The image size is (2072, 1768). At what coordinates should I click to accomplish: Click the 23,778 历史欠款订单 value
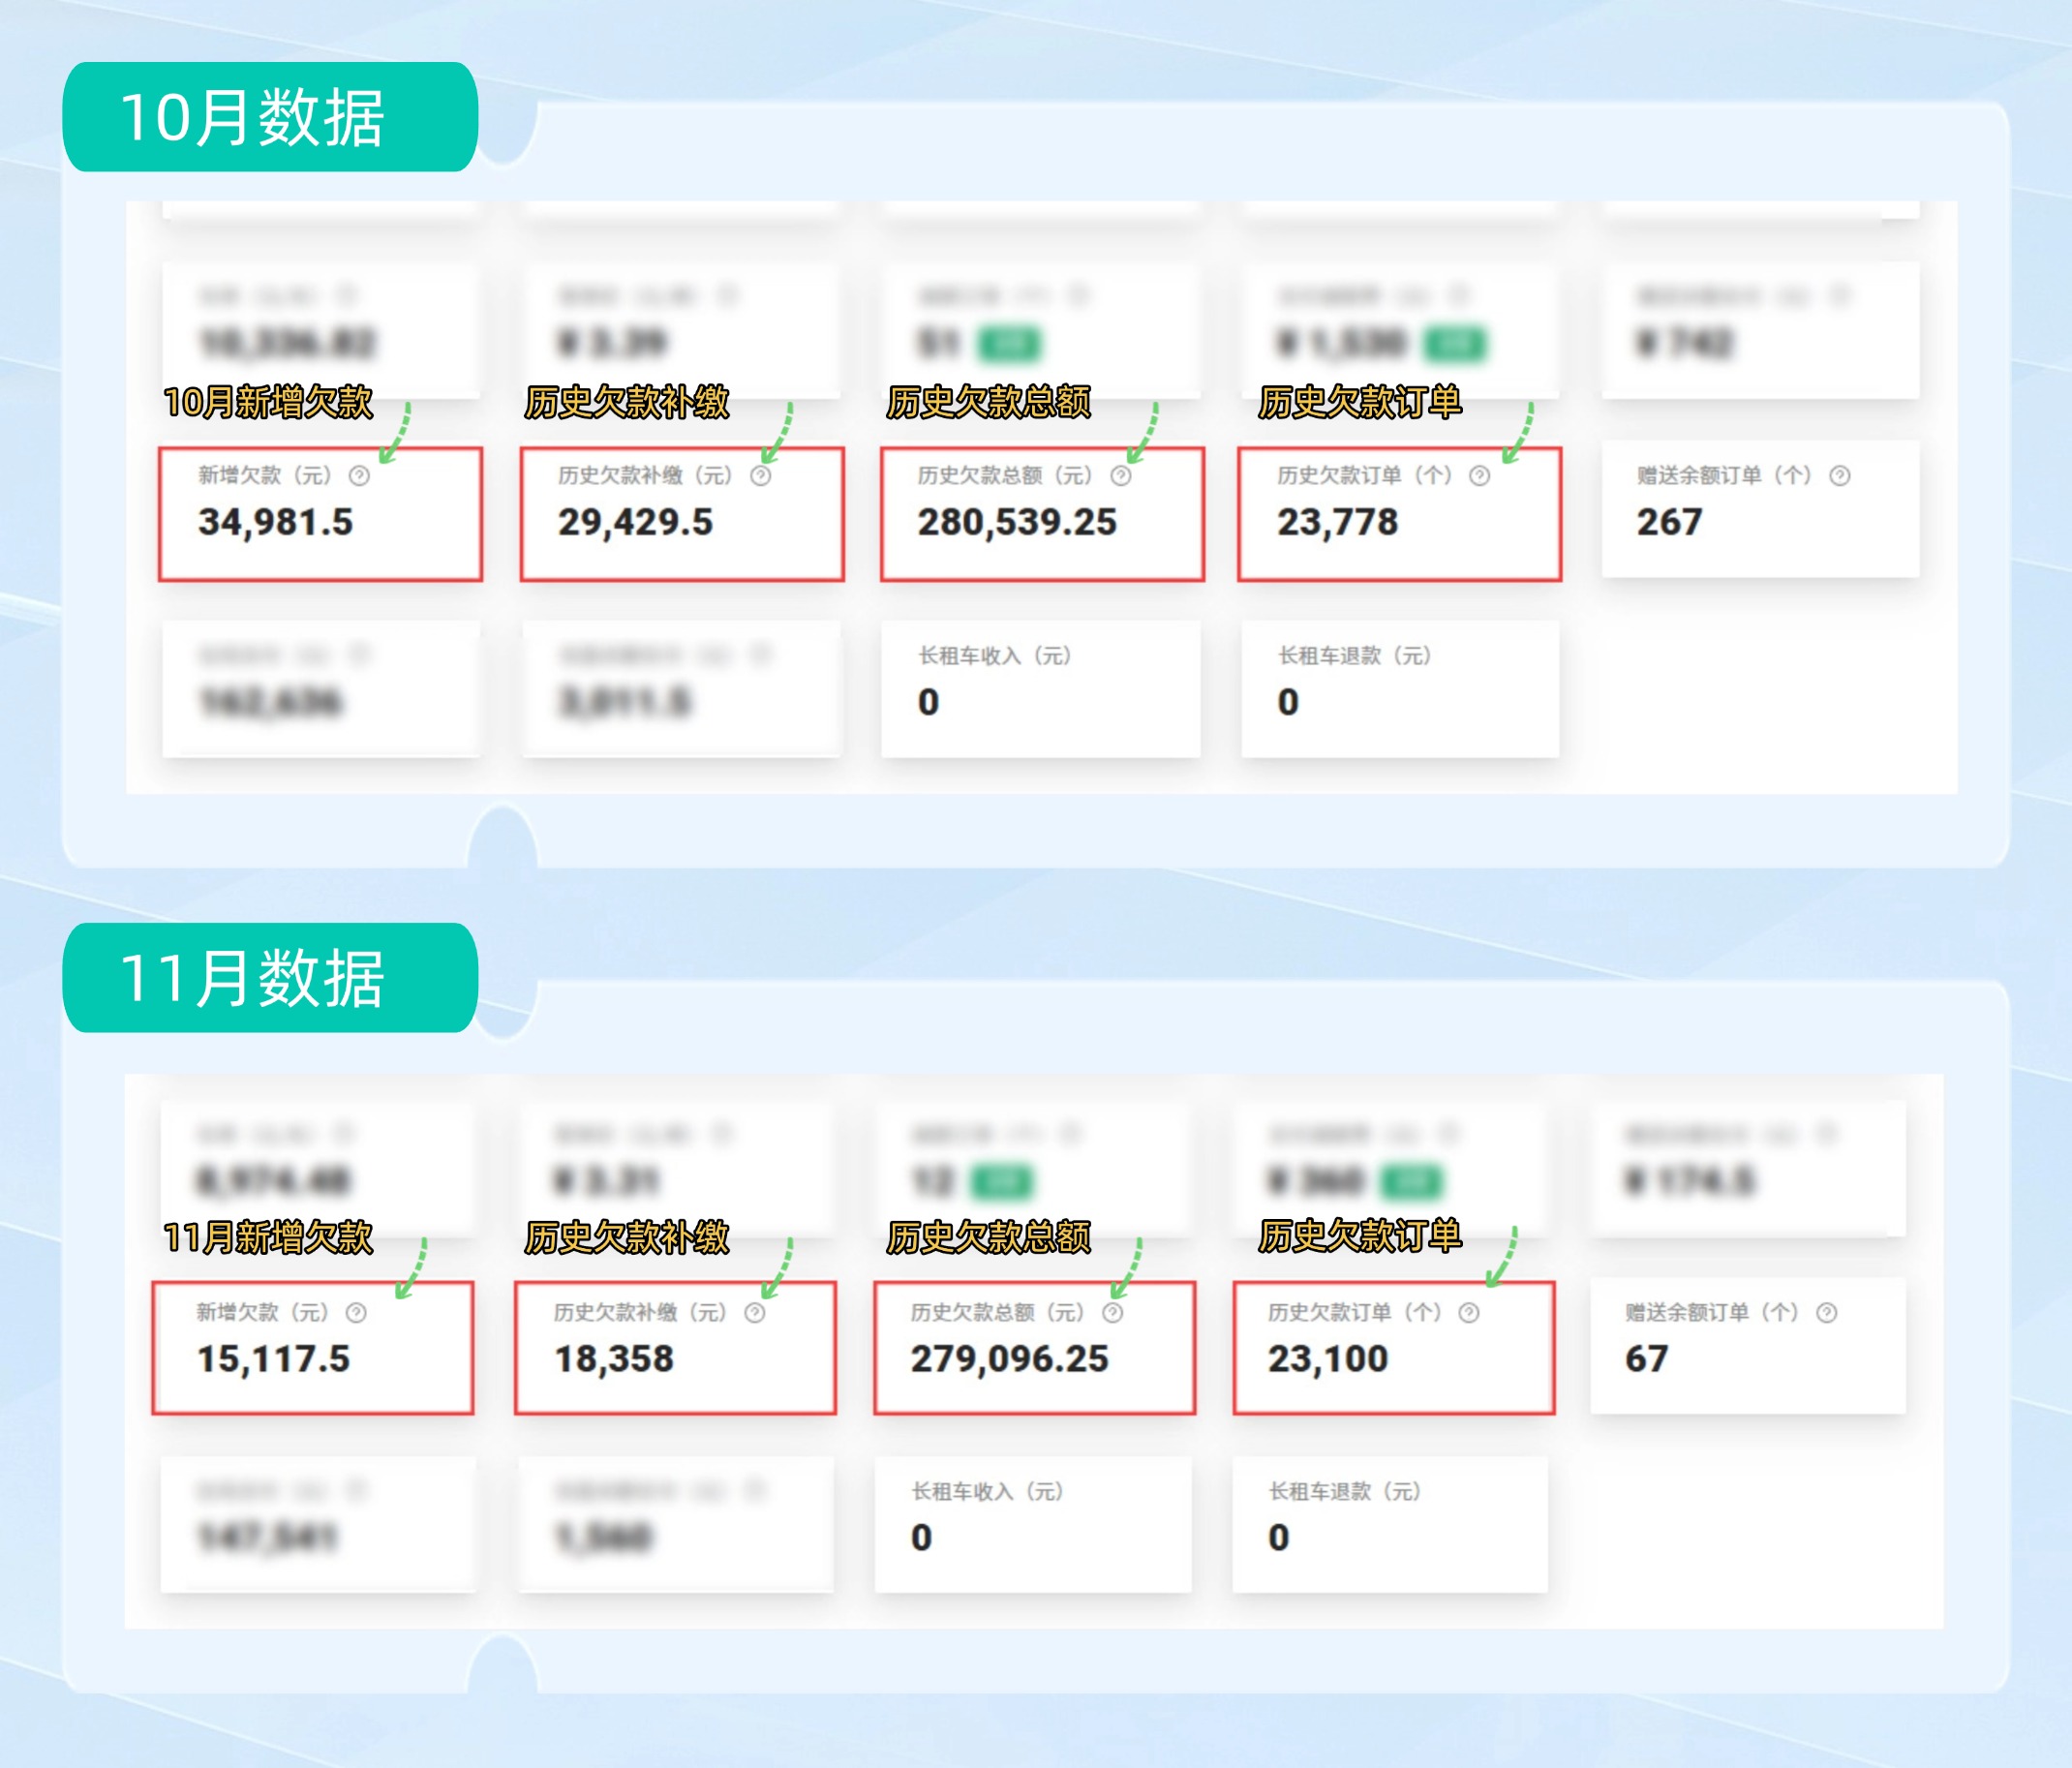pyautogui.click(x=1337, y=522)
